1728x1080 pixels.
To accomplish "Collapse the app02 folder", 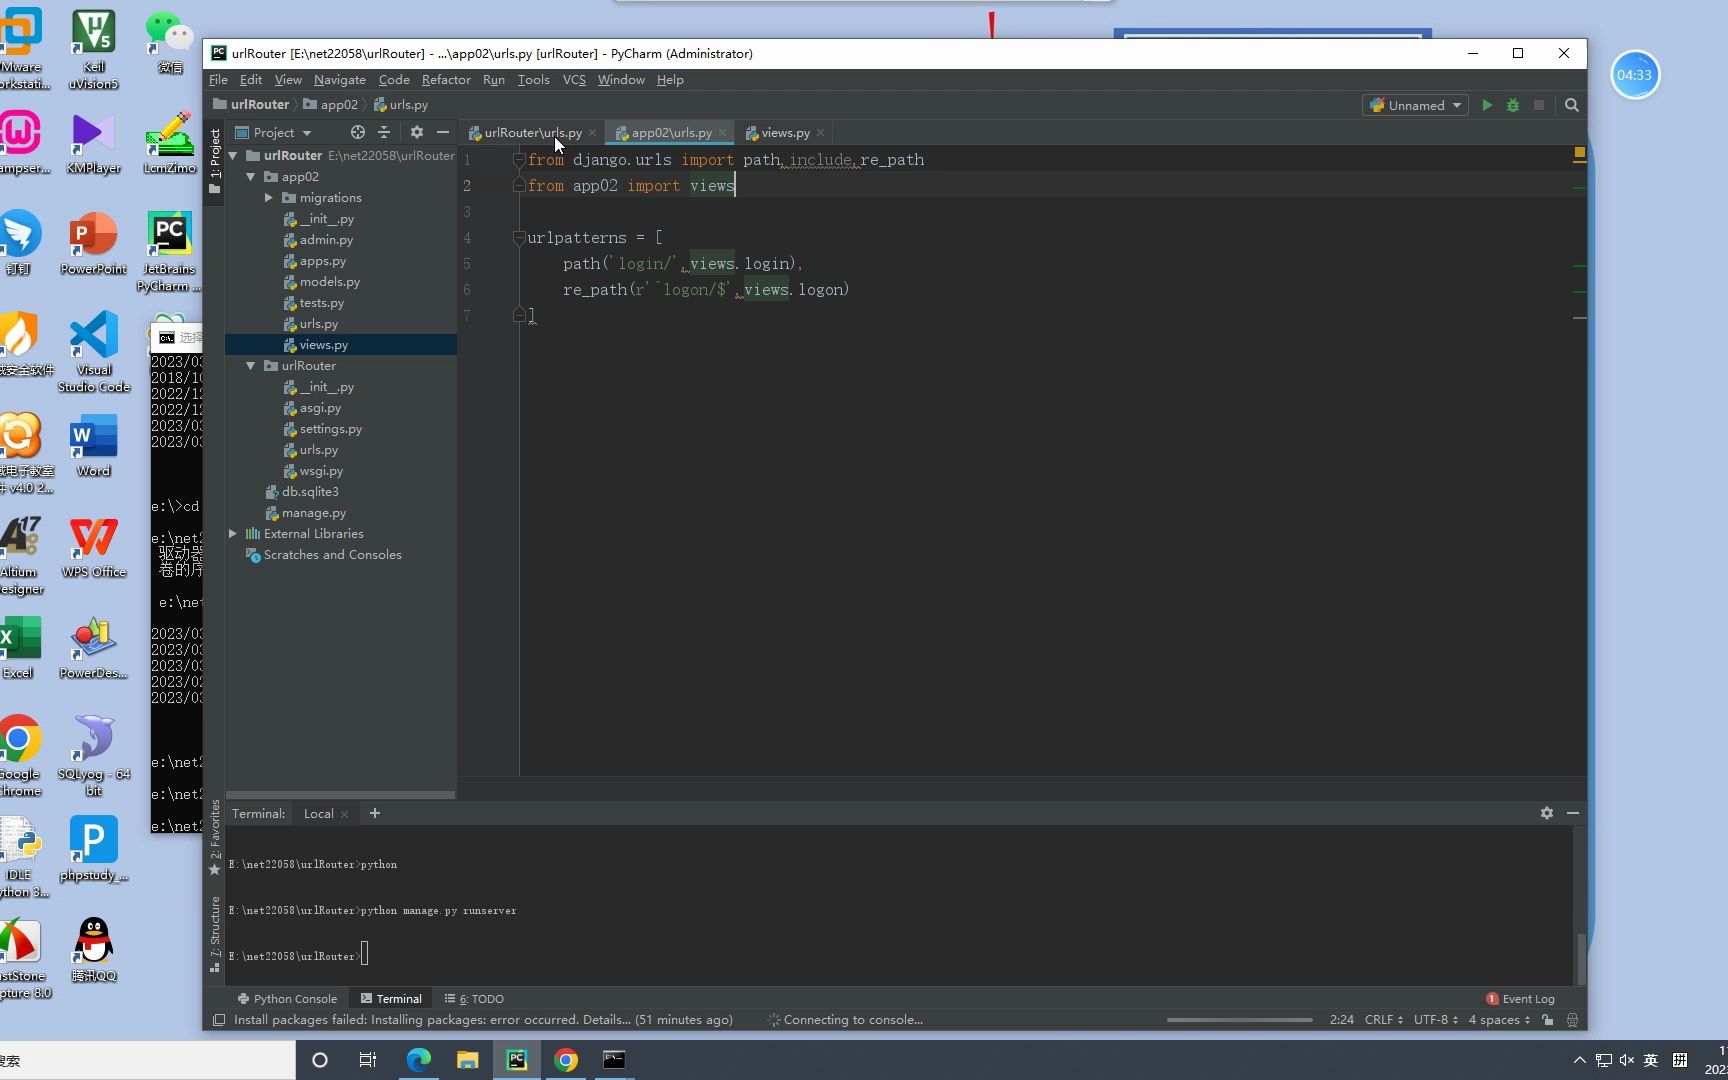I will tap(251, 177).
